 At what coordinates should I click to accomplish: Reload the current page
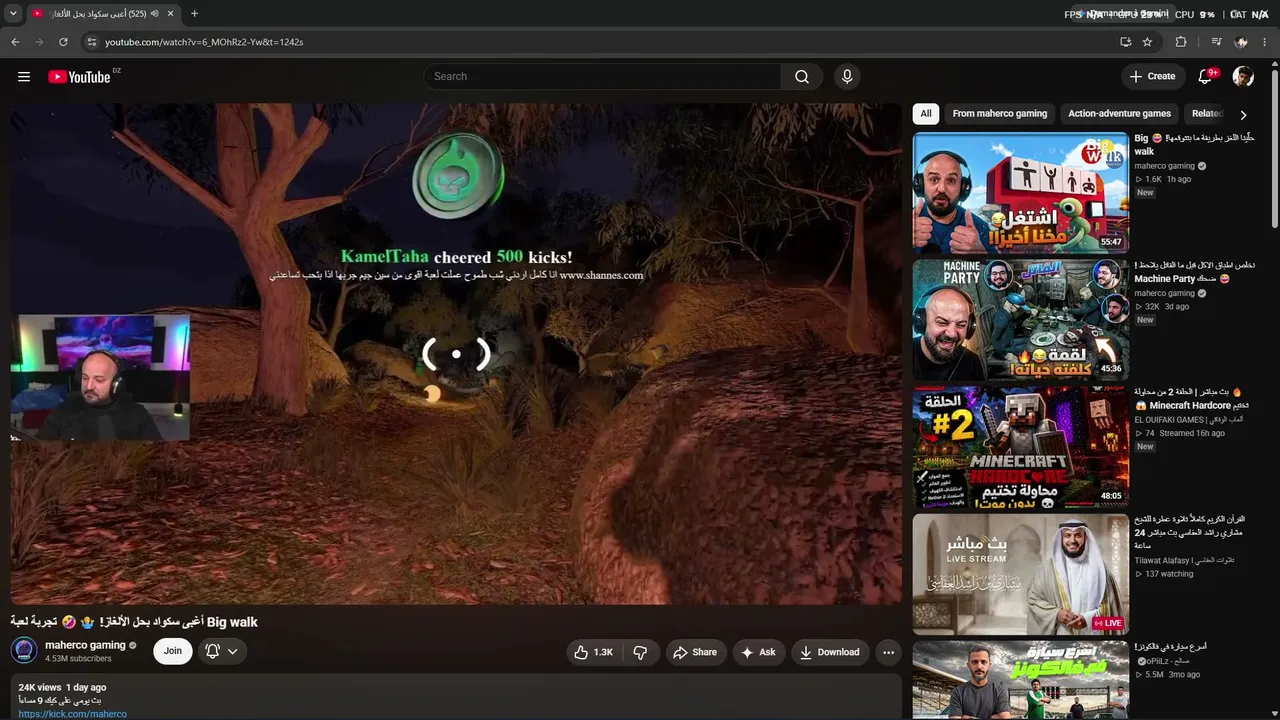coord(63,42)
